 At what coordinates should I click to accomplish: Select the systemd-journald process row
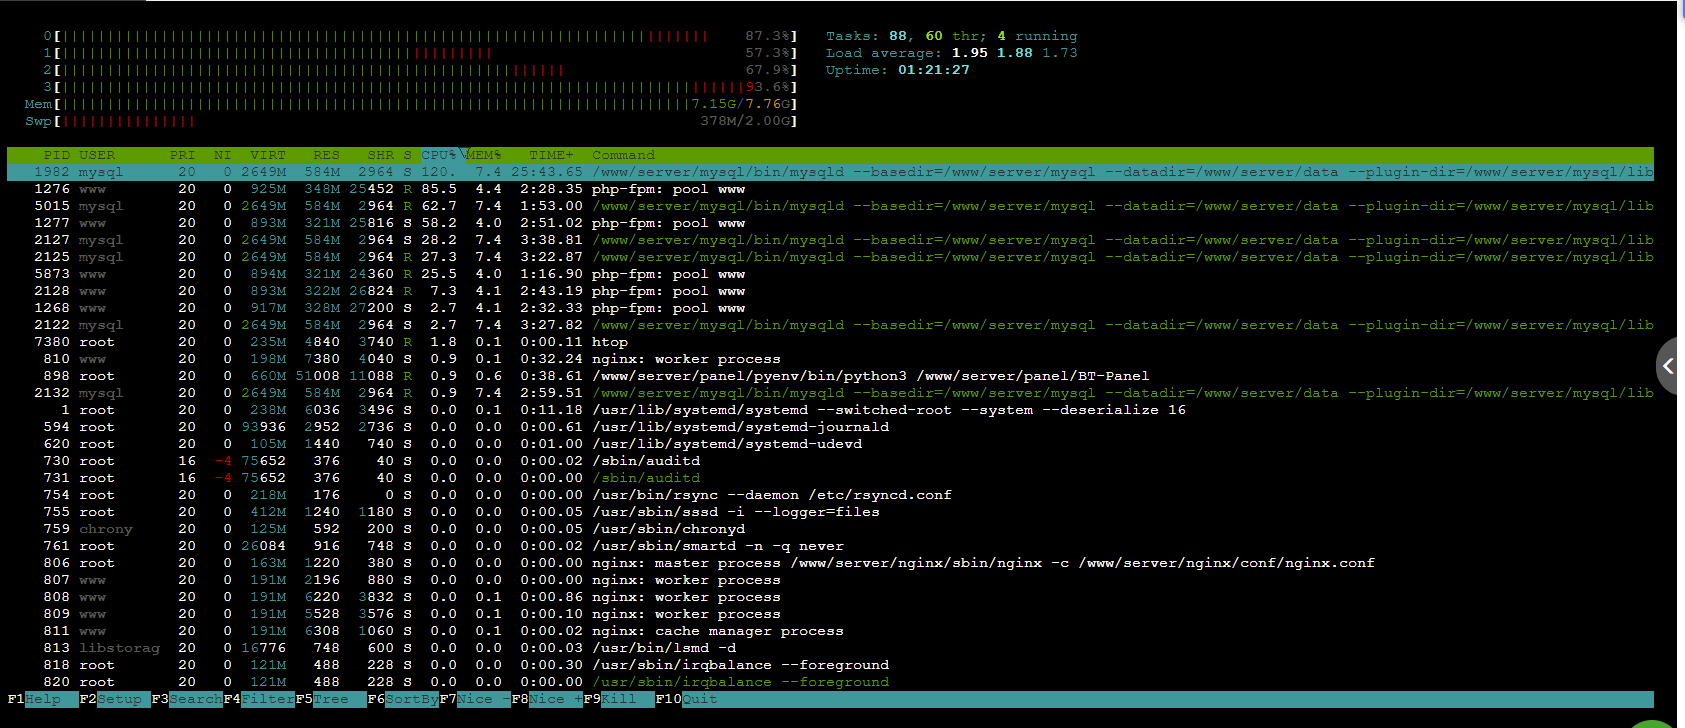830,427
